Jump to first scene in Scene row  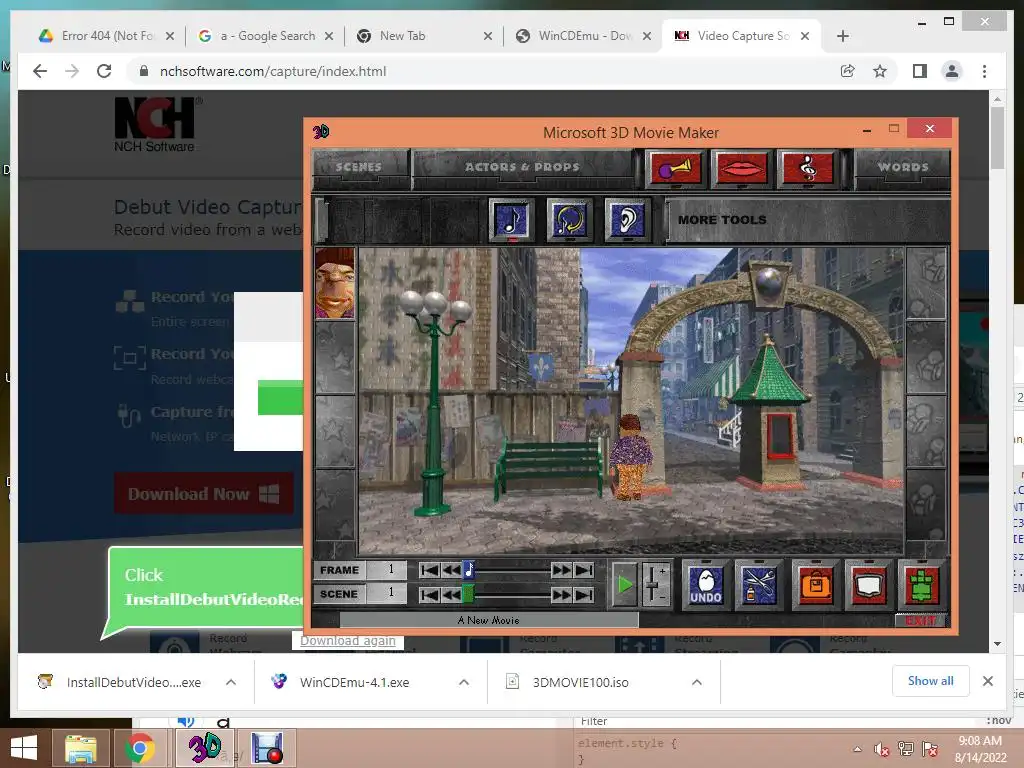[429, 594]
